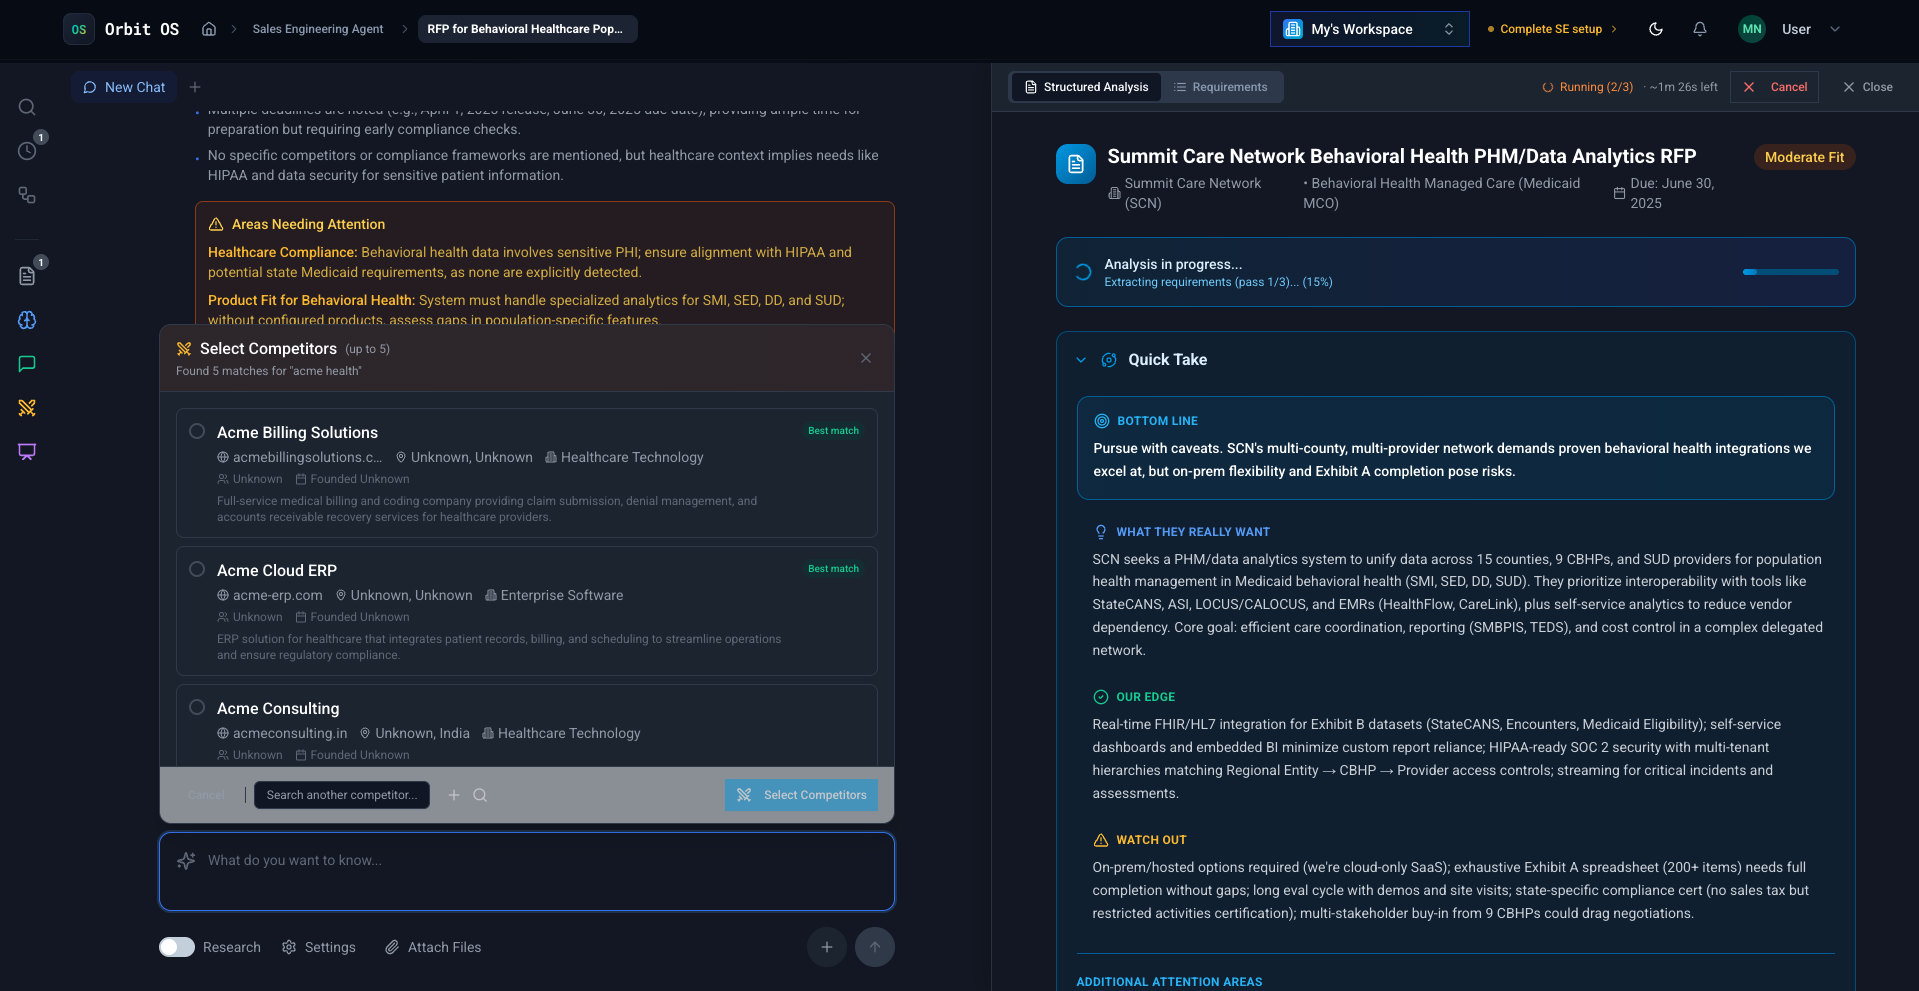Switch to the Structured Analysis tab
Image resolution: width=1919 pixels, height=991 pixels.
(x=1085, y=87)
